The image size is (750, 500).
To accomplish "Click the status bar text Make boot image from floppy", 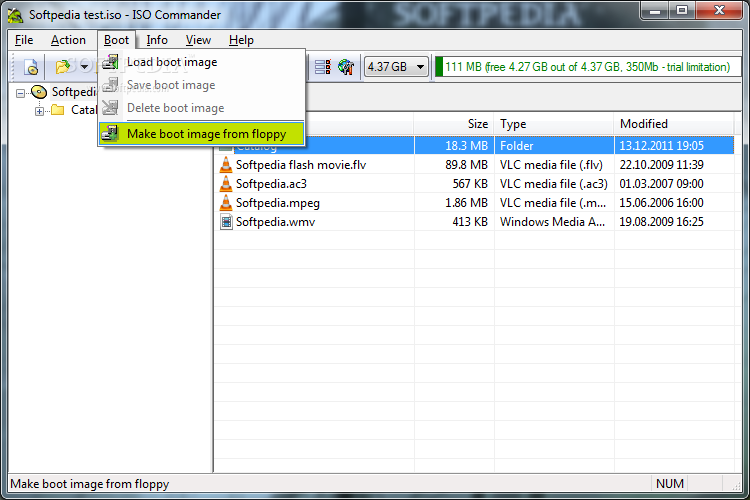I will tap(90, 484).
